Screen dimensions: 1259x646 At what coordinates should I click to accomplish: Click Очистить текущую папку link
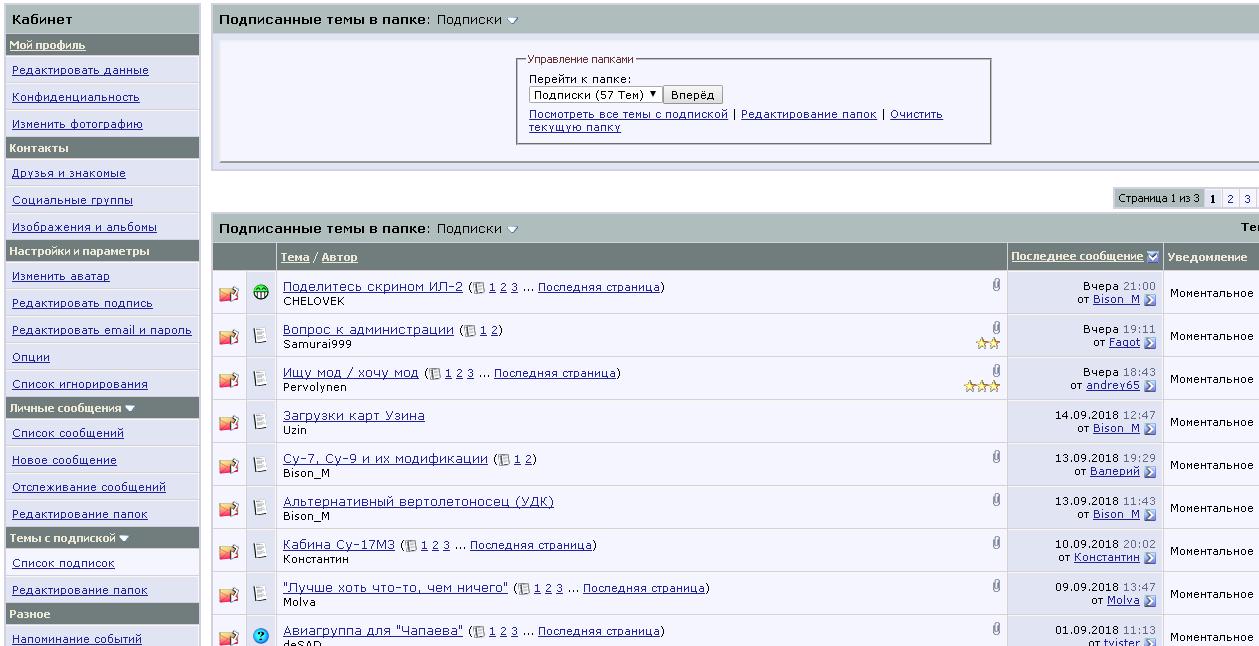click(736, 121)
